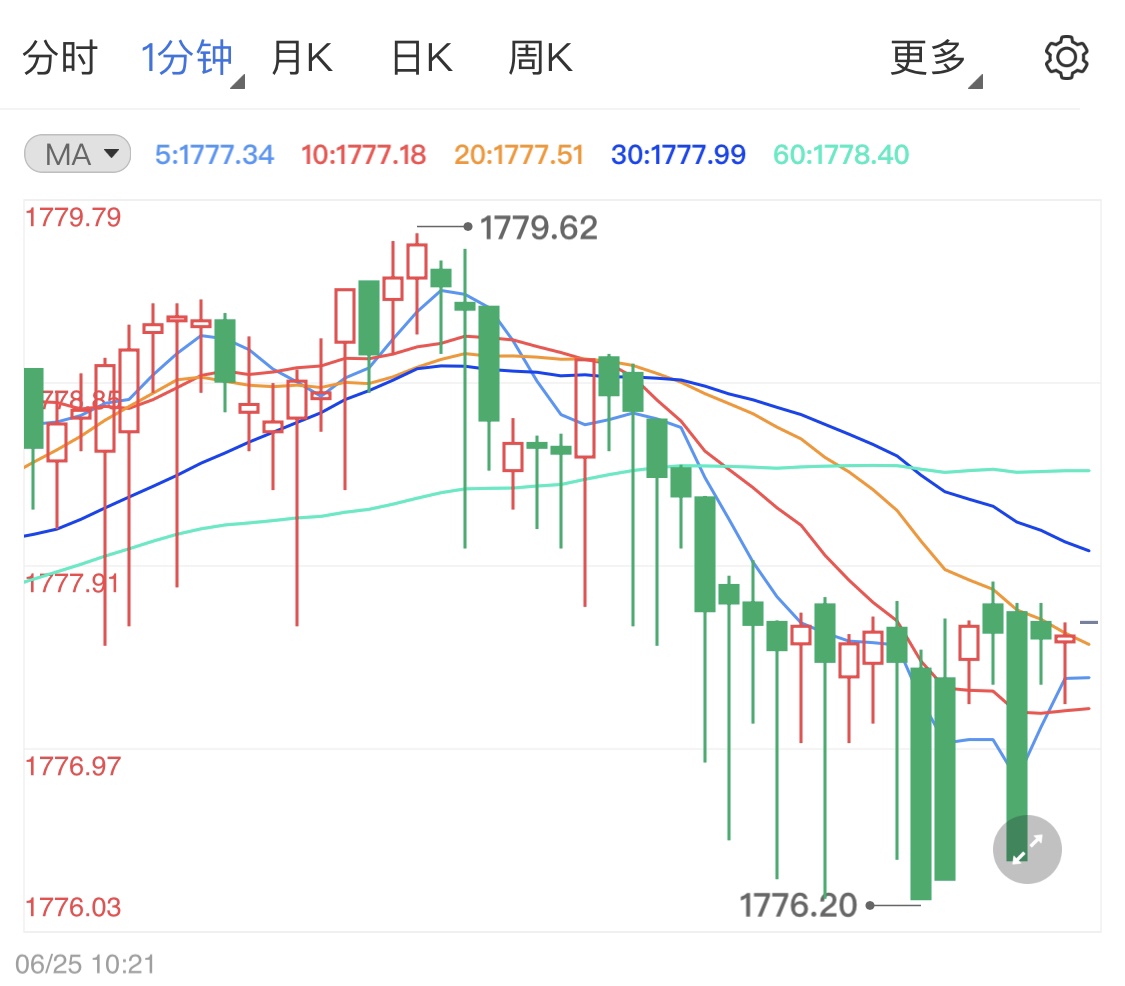Click the MA 5:1777.34 value
Image resolution: width=1125 pixels, height=986 pixels.
pyautogui.click(x=215, y=154)
